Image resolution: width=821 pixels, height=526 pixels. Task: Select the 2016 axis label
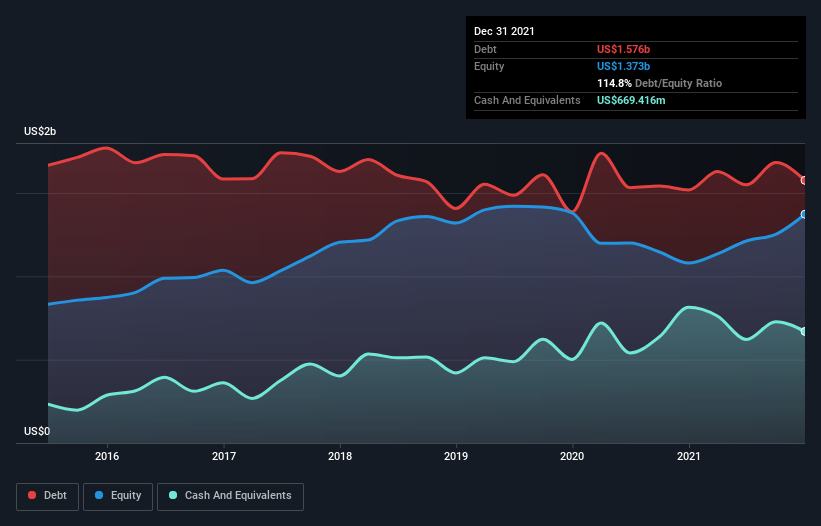point(107,456)
